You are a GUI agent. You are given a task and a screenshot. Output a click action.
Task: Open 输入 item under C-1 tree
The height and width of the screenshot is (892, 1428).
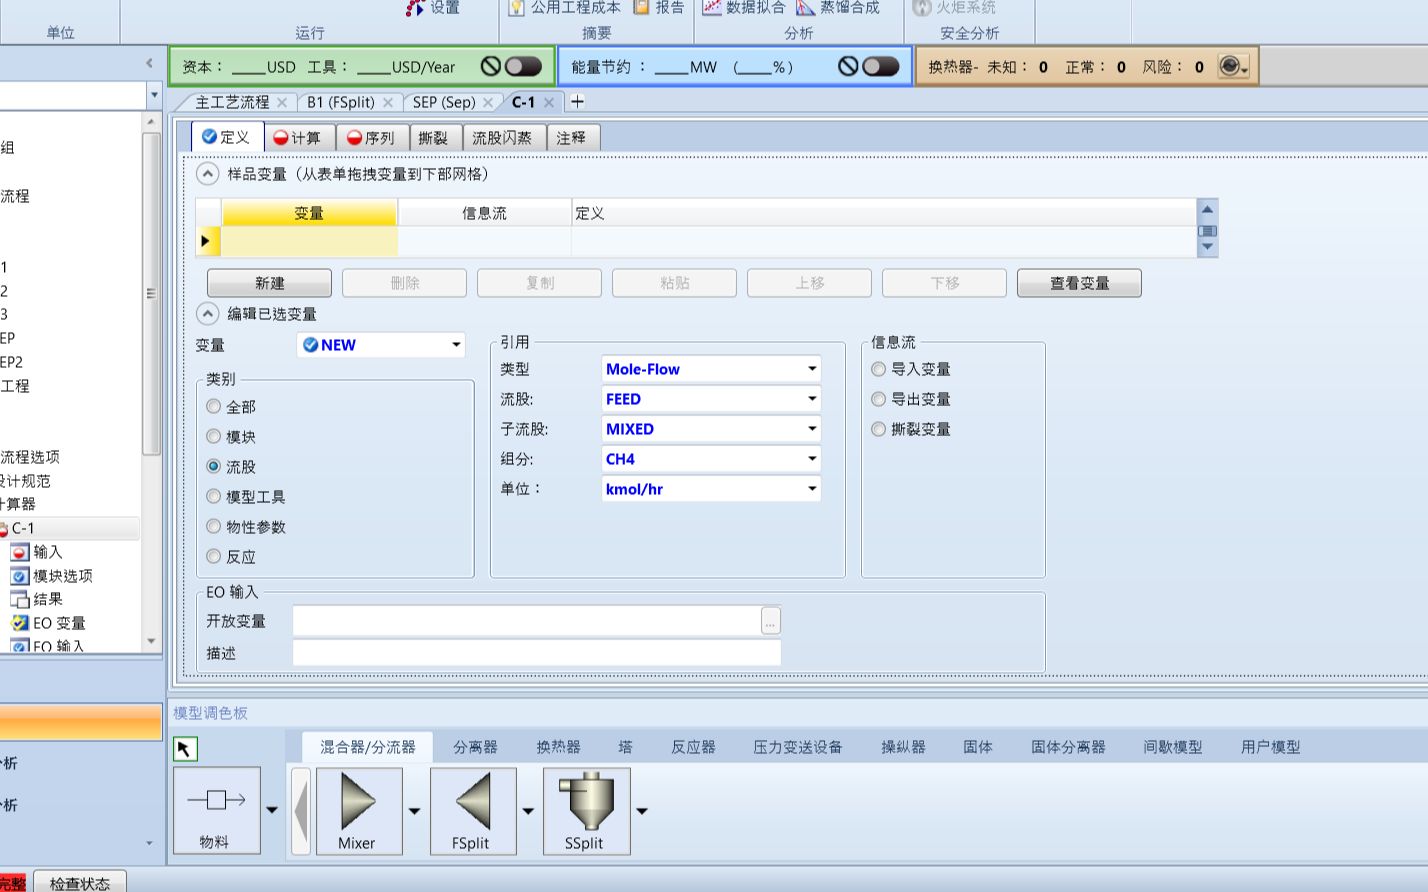click(x=37, y=552)
